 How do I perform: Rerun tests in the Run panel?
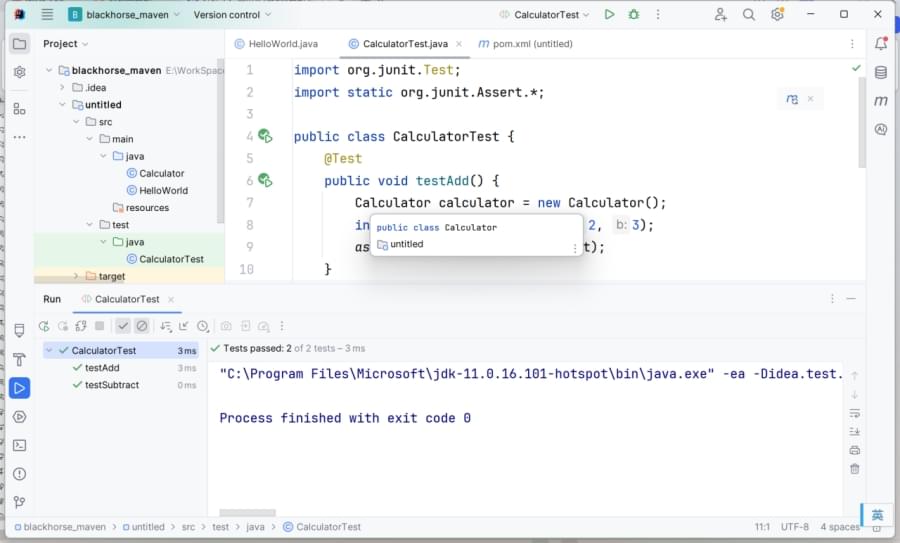(44, 326)
